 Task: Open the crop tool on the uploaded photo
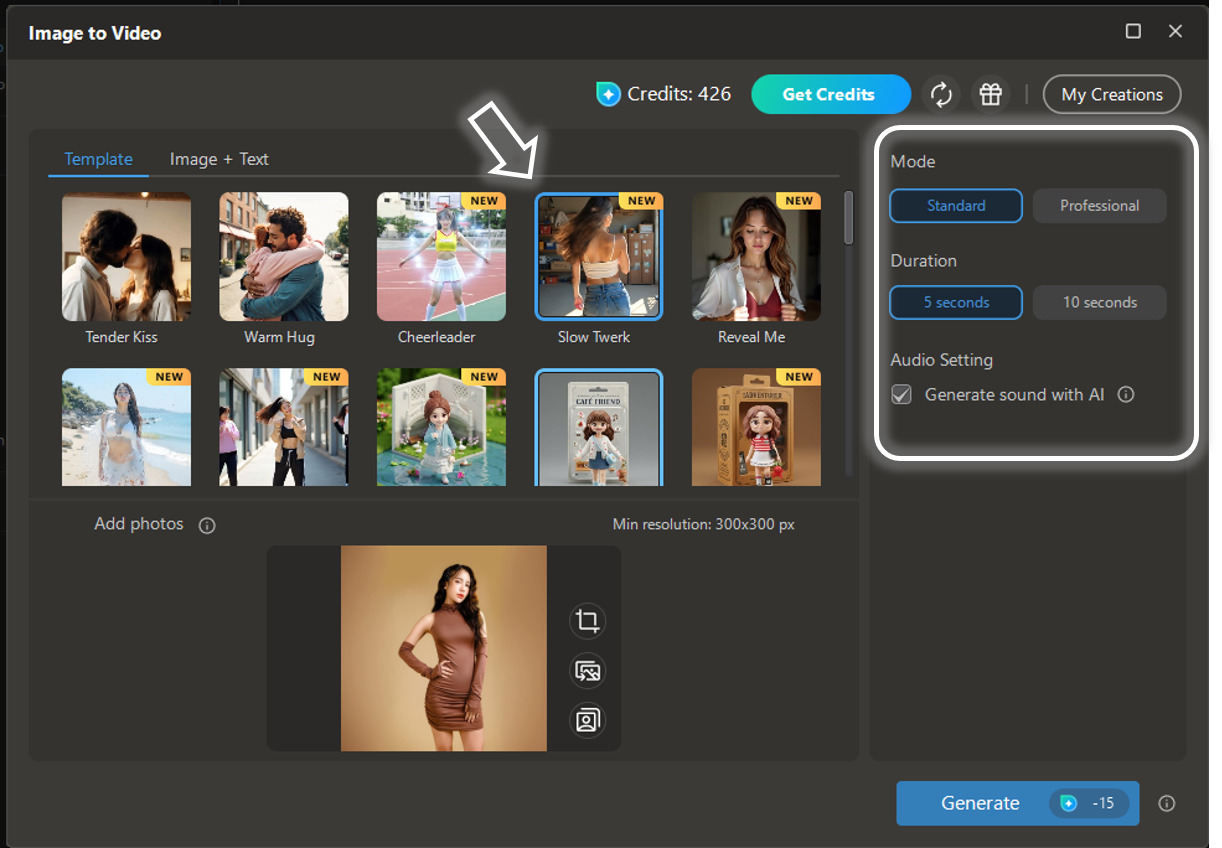tap(588, 621)
